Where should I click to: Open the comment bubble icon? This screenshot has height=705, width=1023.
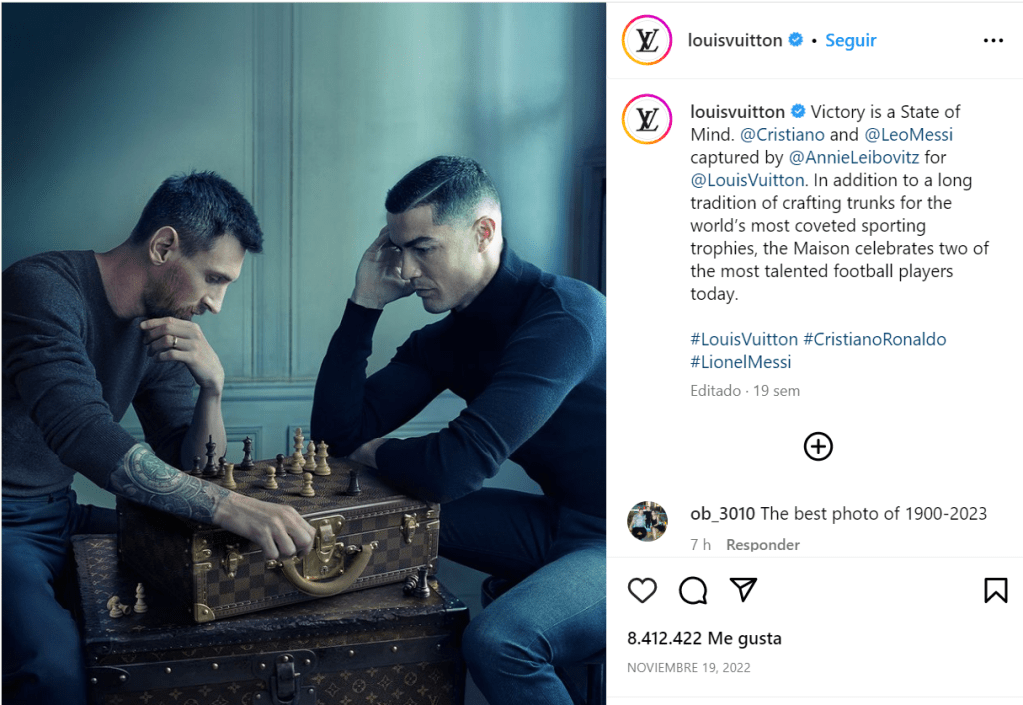(692, 591)
